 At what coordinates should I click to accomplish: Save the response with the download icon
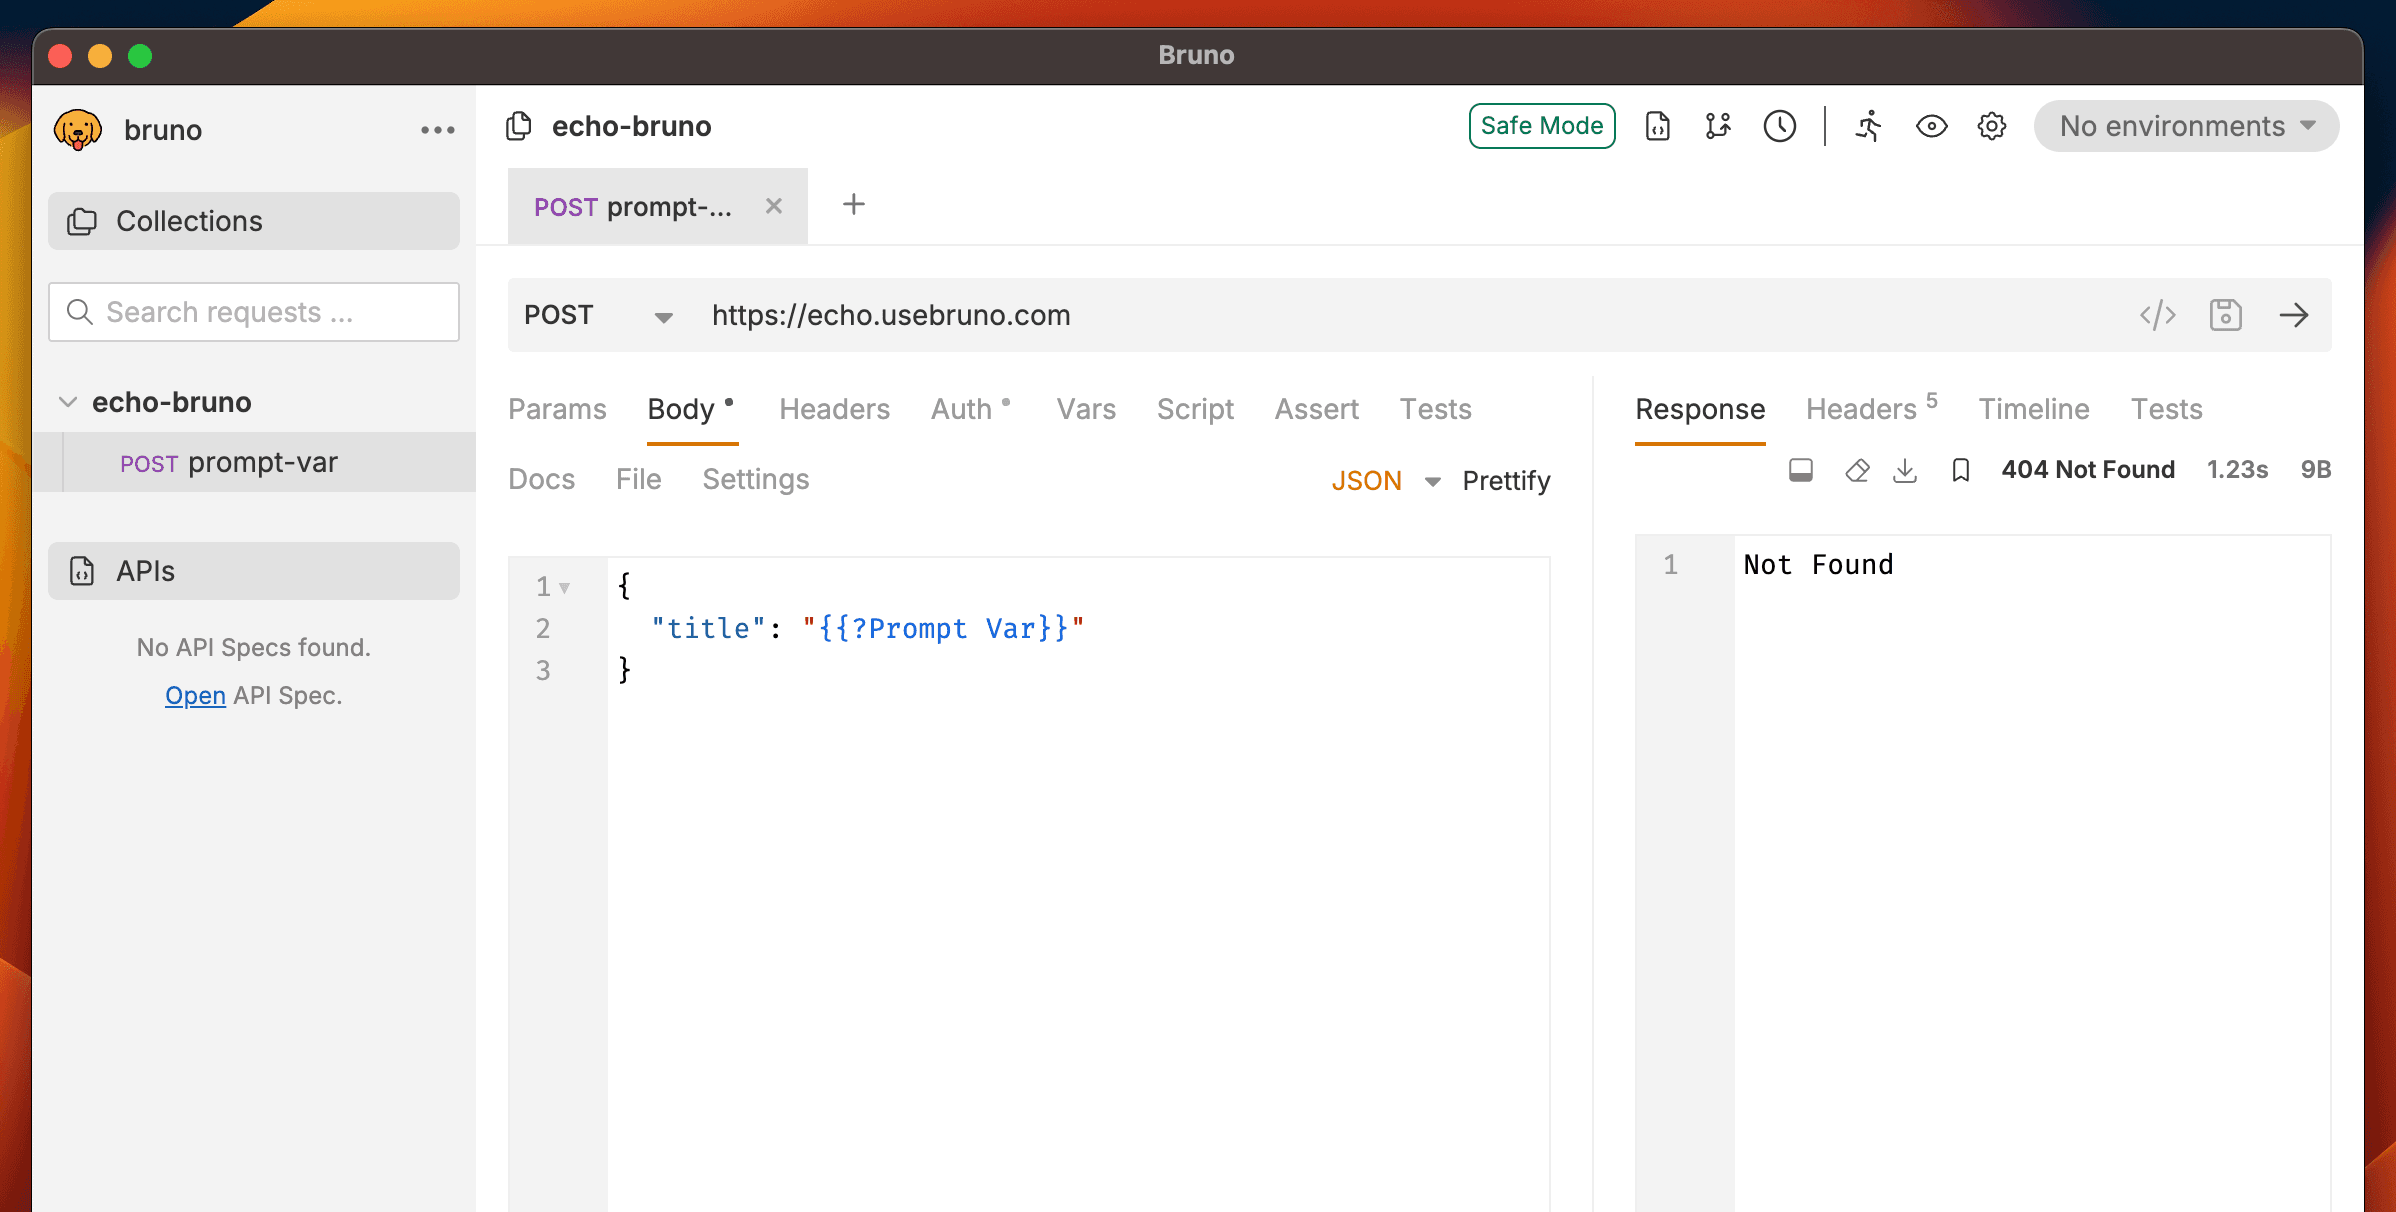point(1905,470)
